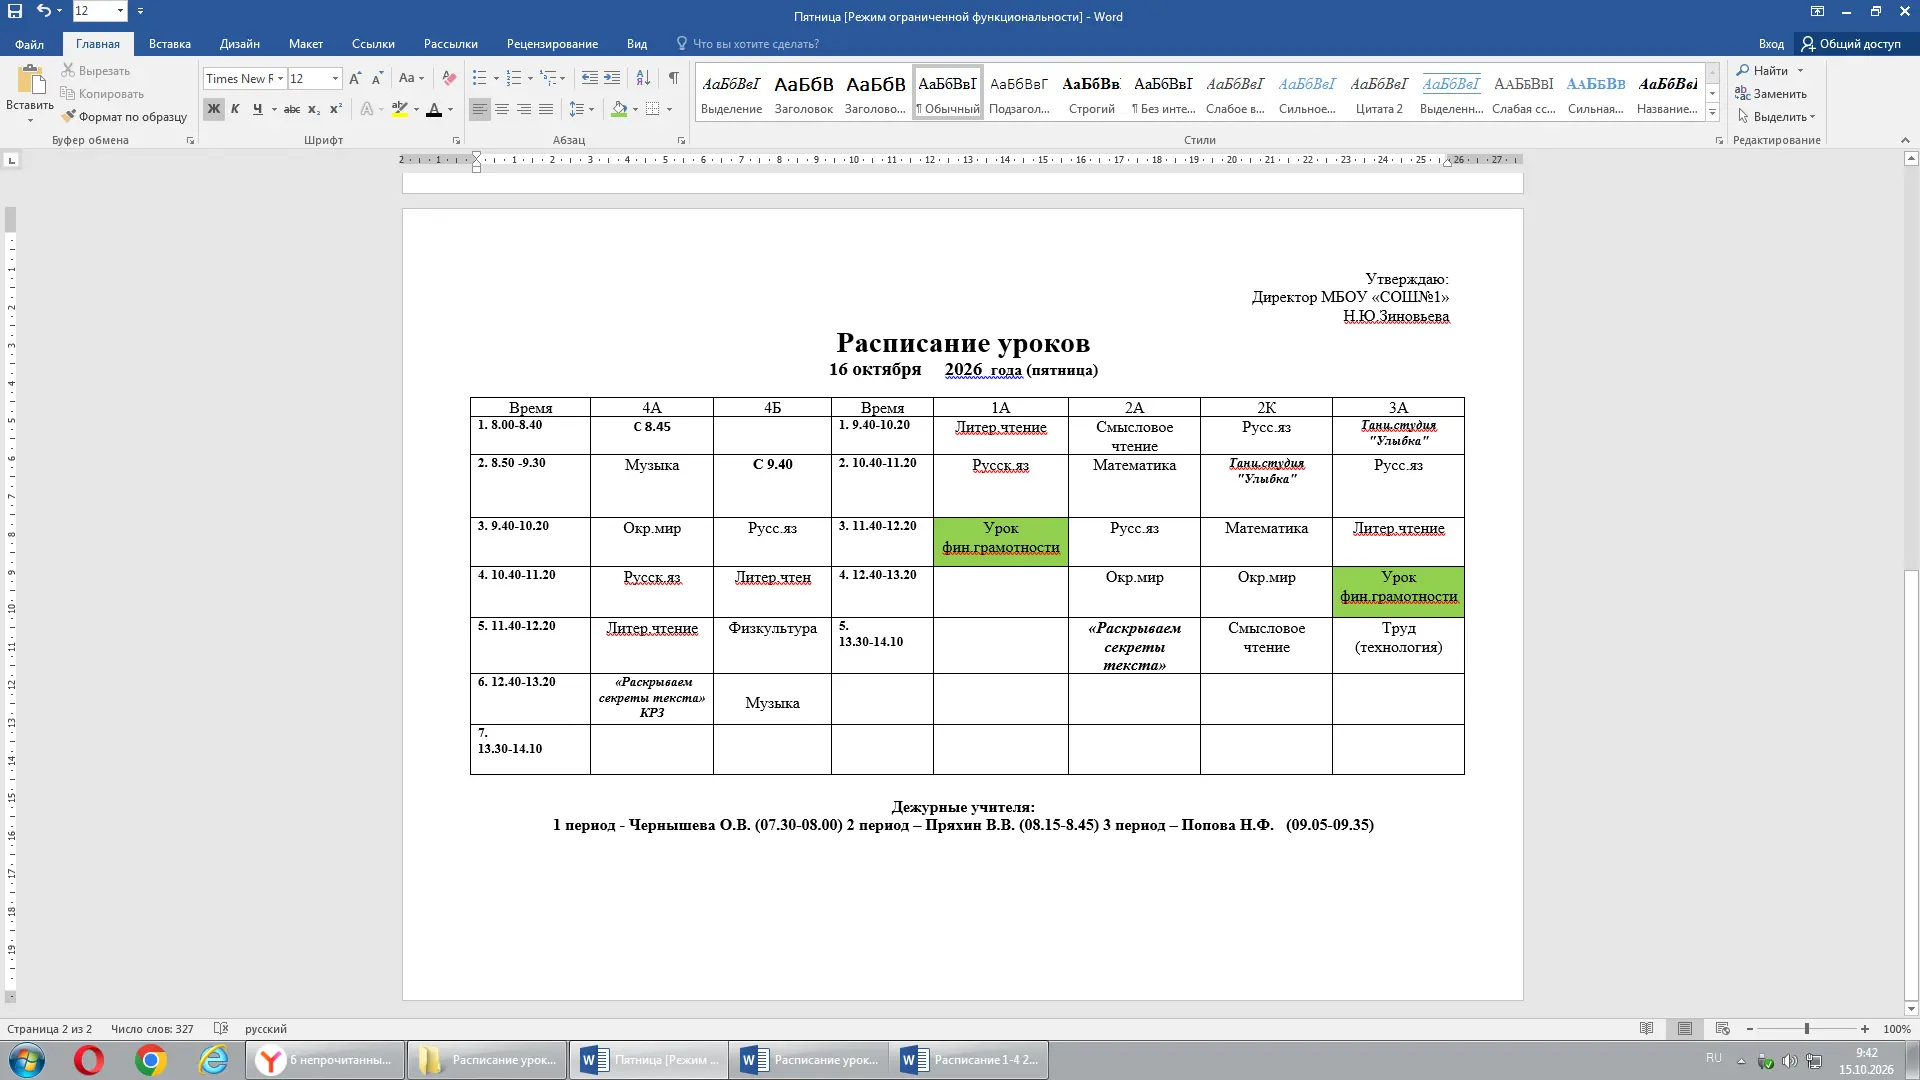Open the font name dropdown Times New Roman

tap(280, 78)
